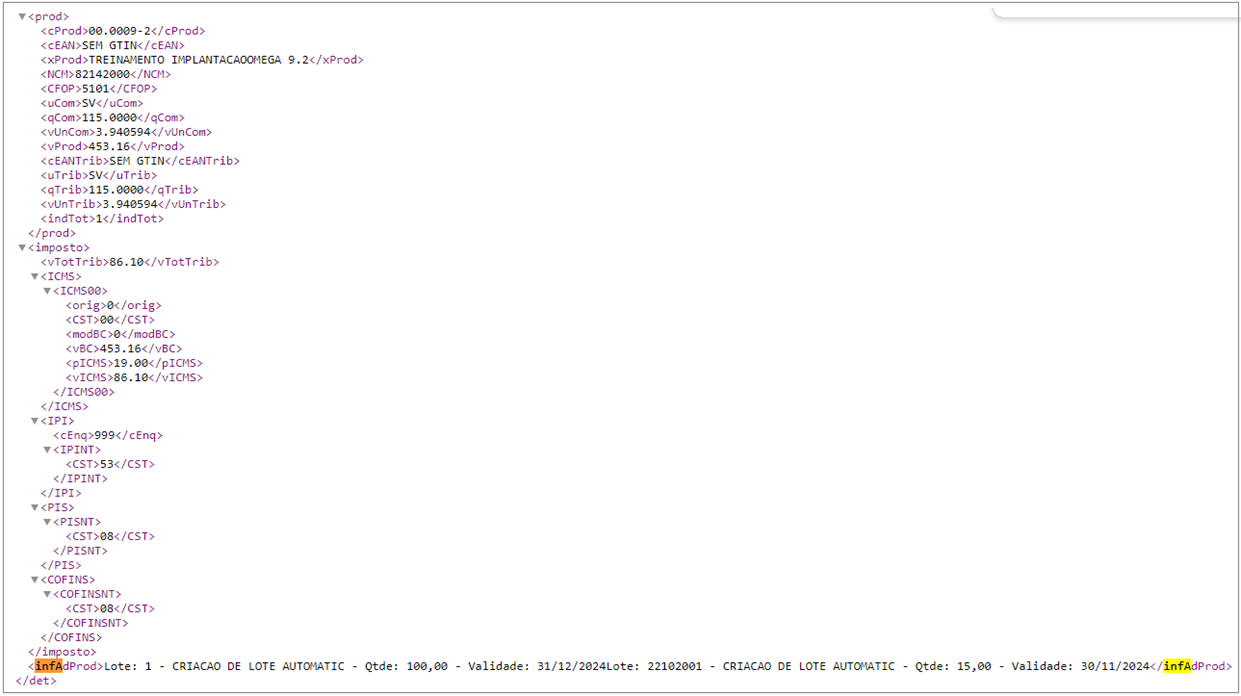1241x696 pixels.
Task: Click the <vBC>453.16 line
Action: 123,349
